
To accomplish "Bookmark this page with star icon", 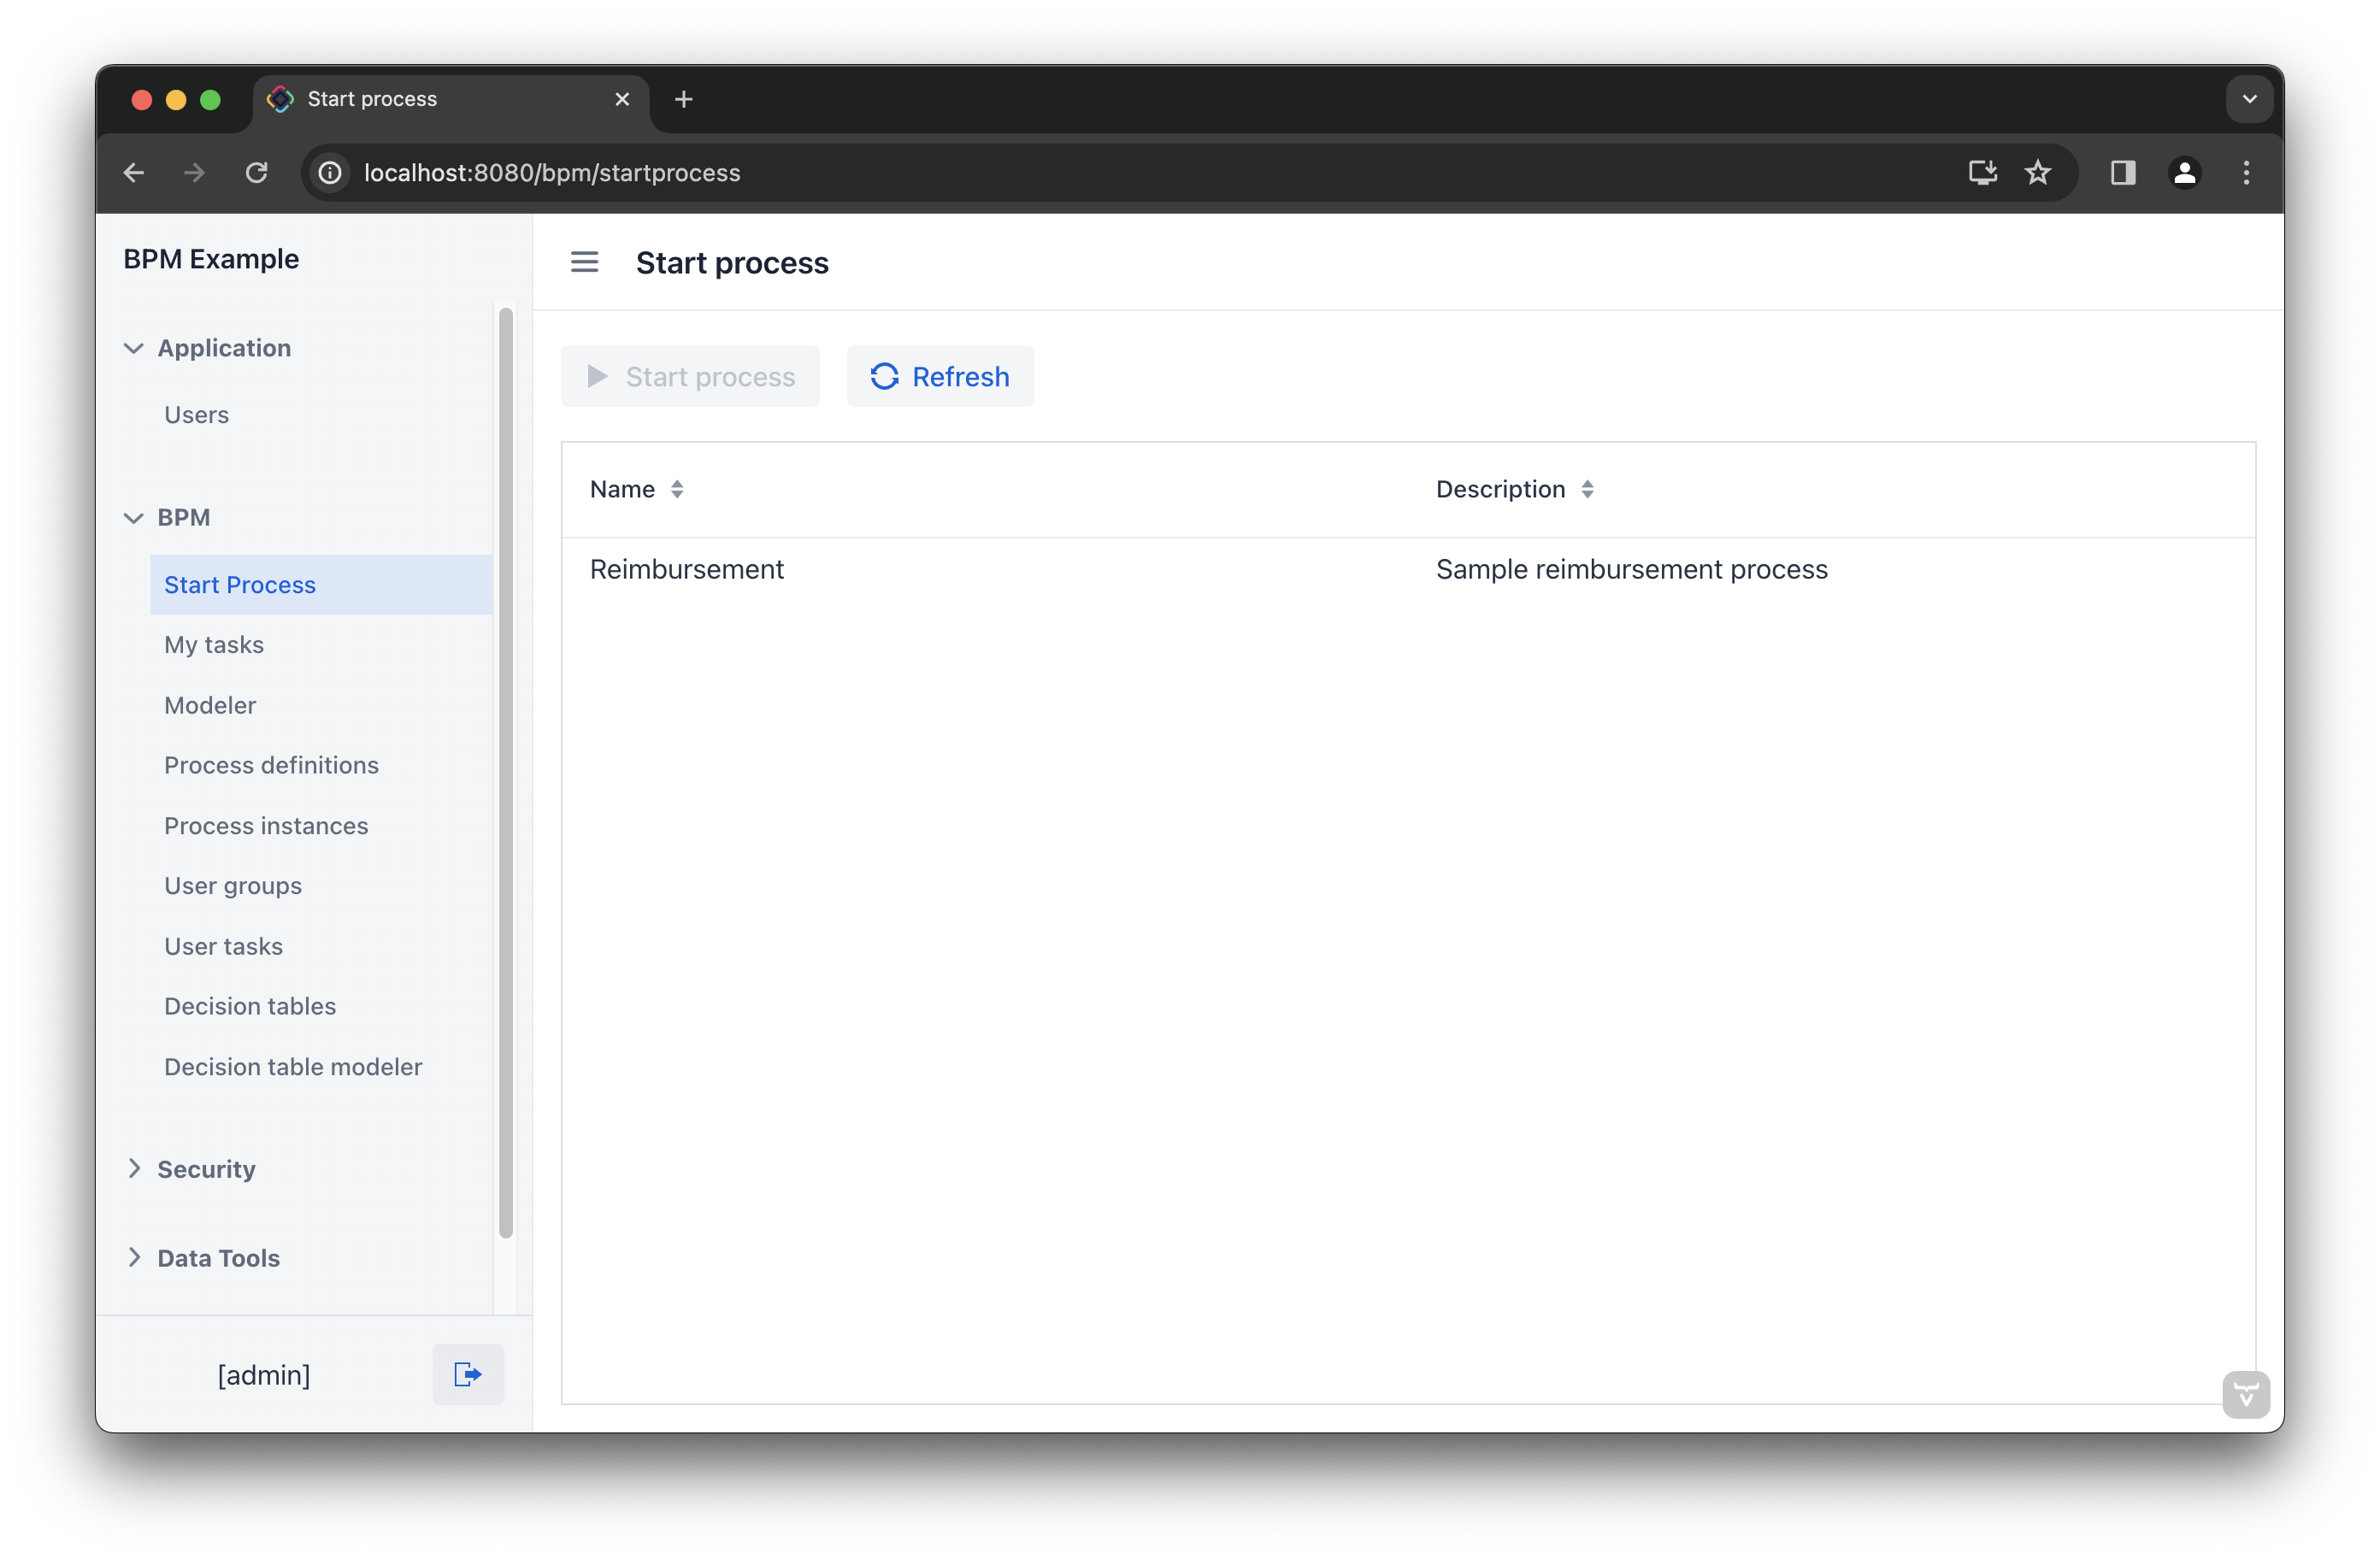I will coord(2037,173).
